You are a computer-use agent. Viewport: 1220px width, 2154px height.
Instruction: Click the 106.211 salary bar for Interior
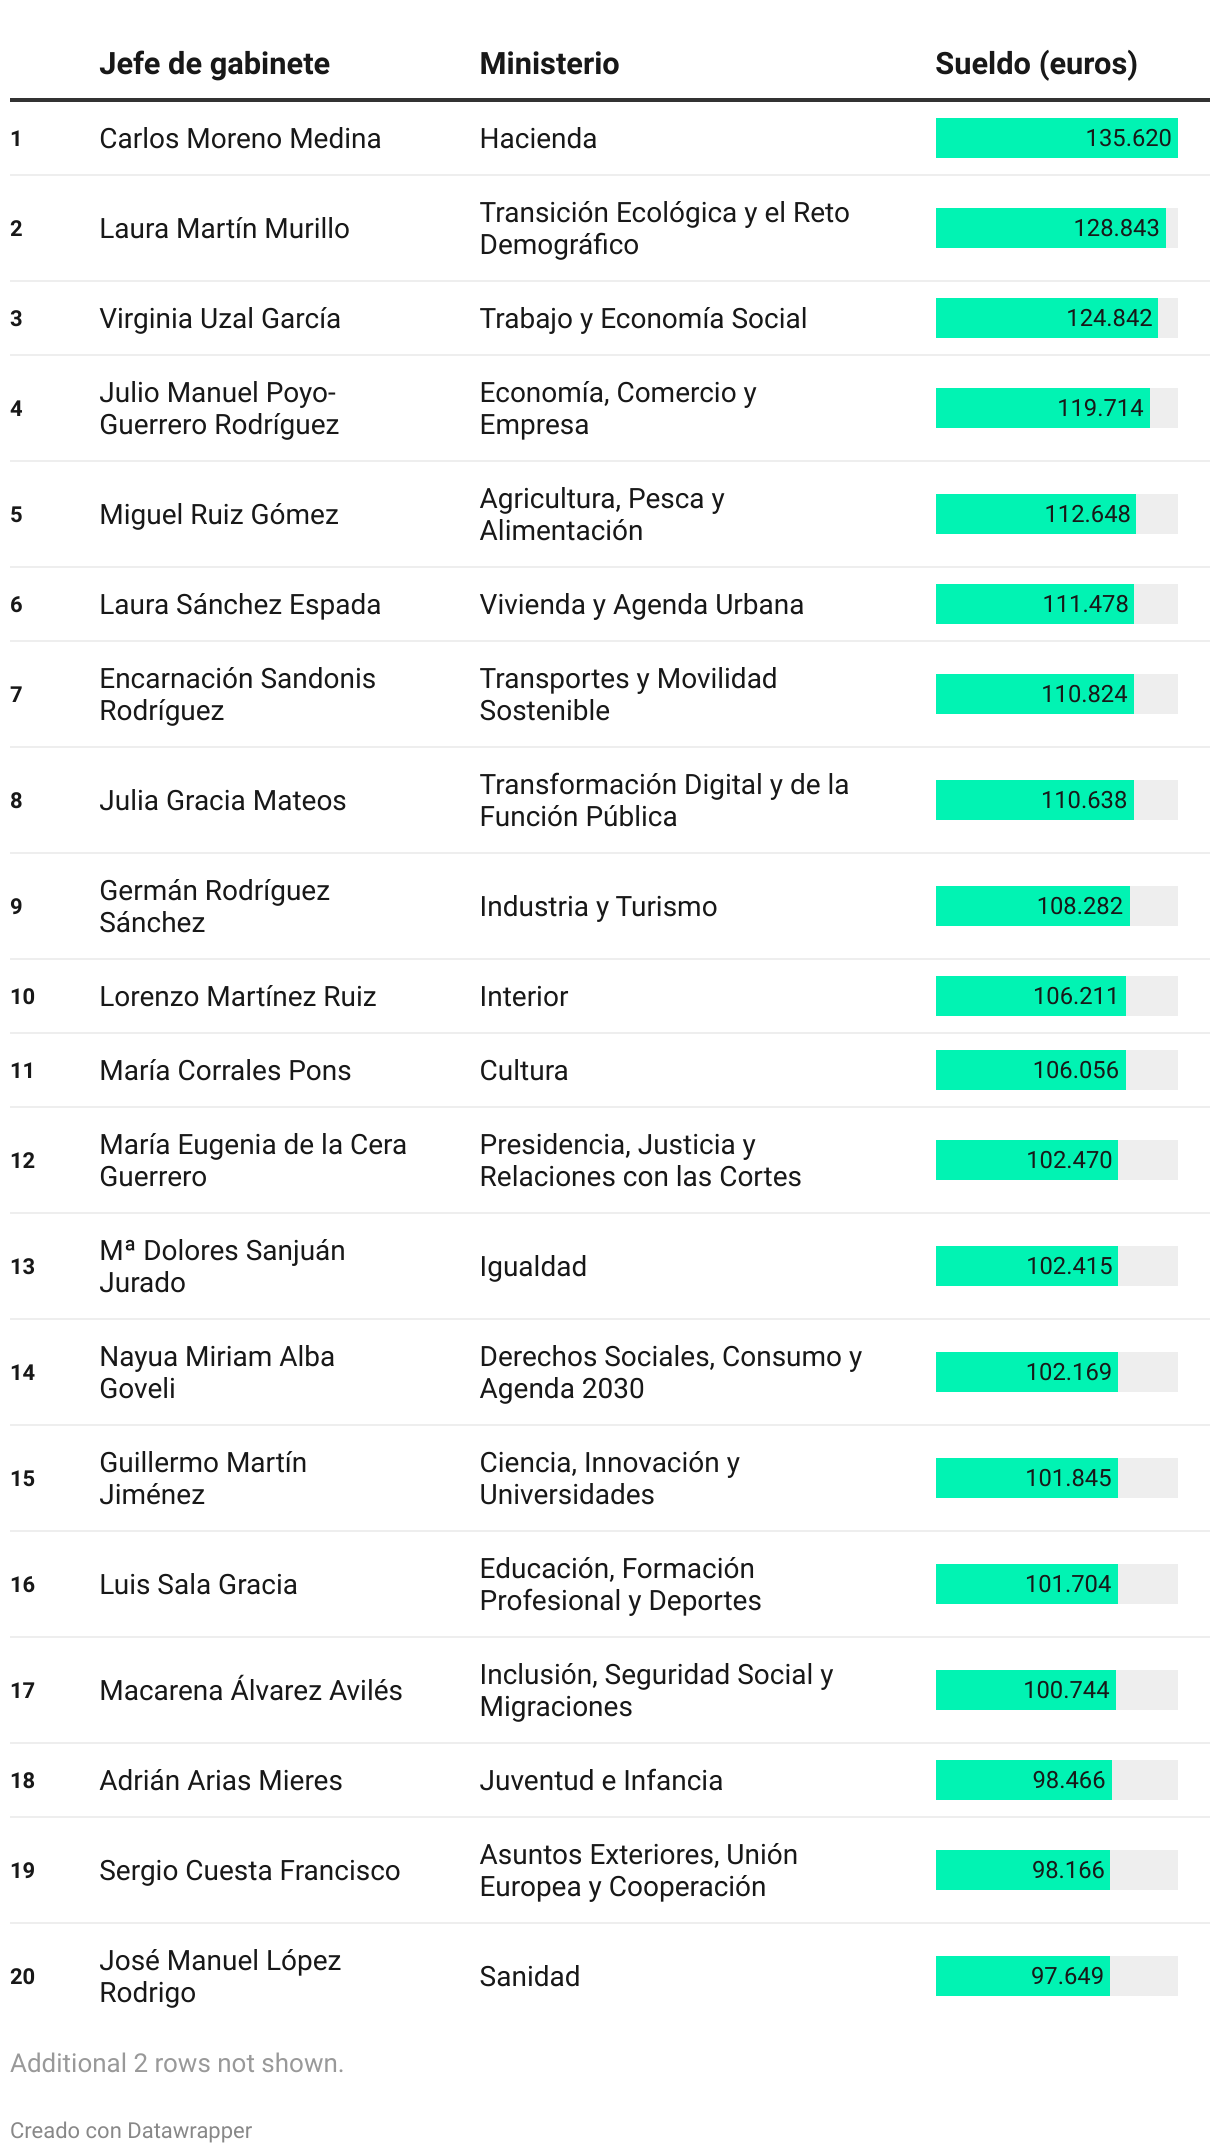(x=1031, y=996)
